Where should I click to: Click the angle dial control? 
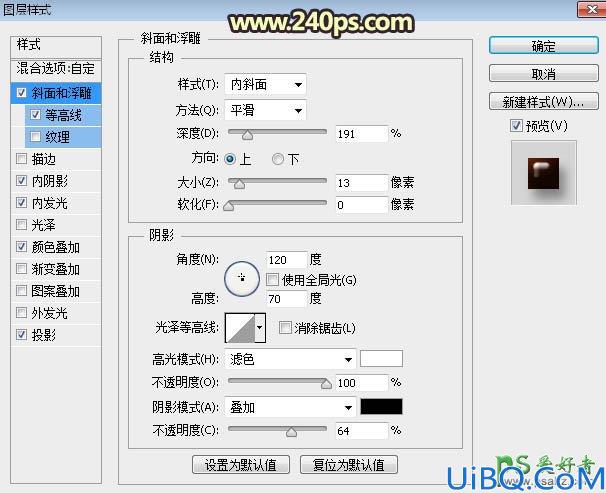(x=242, y=279)
